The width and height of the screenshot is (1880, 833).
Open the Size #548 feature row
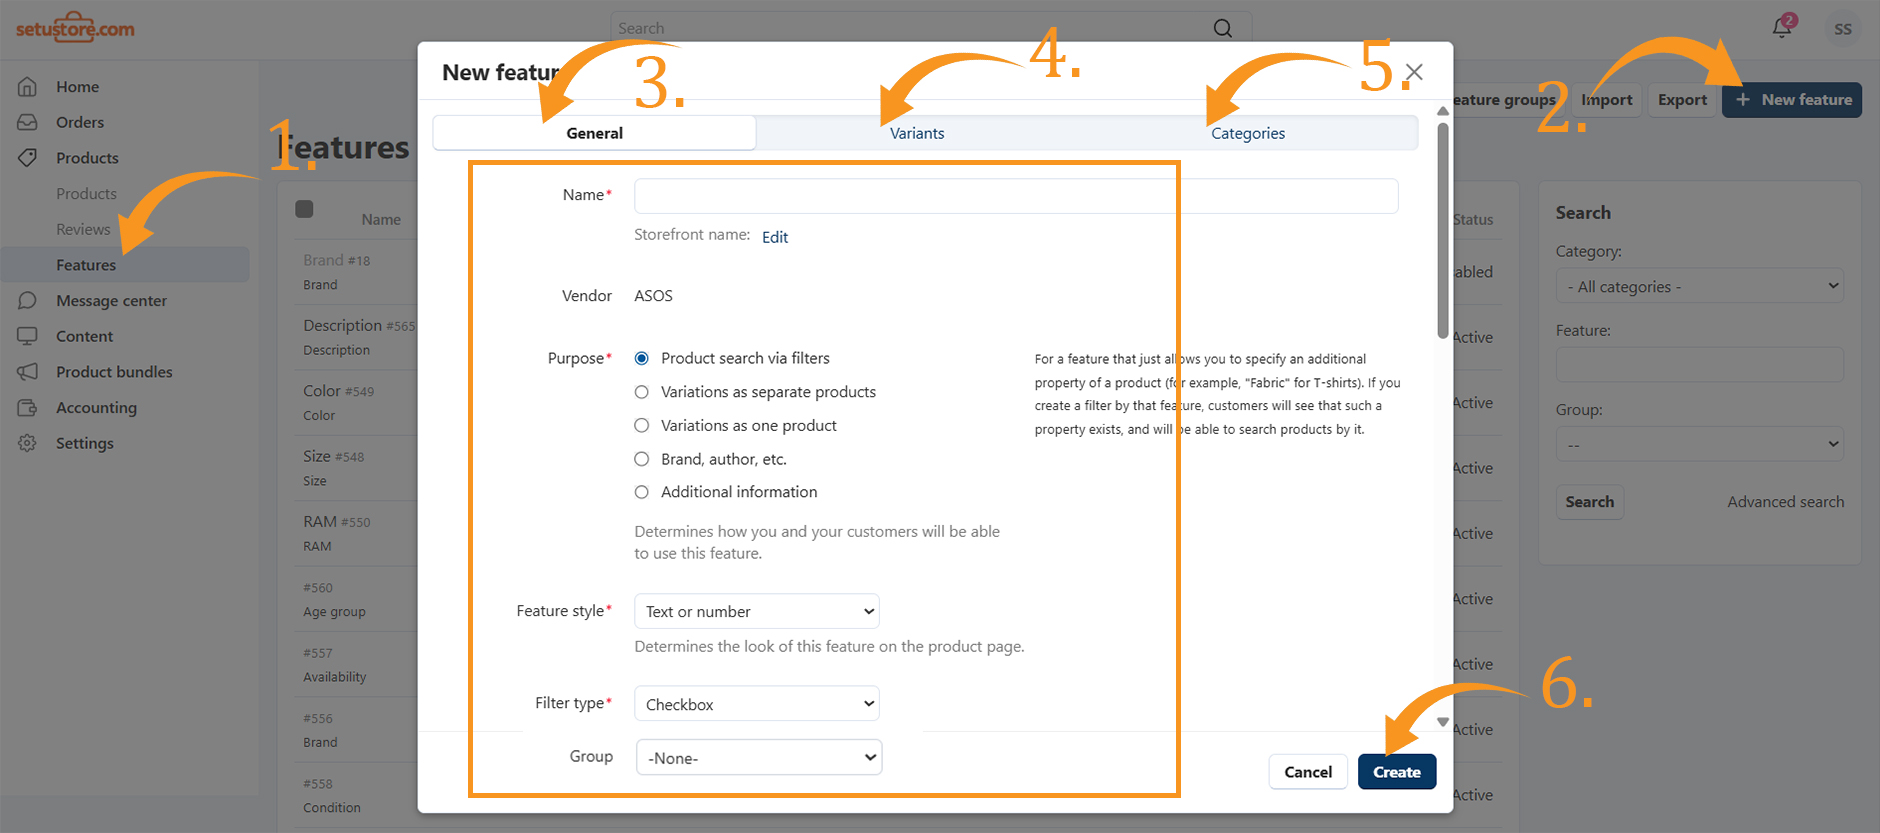(334, 456)
